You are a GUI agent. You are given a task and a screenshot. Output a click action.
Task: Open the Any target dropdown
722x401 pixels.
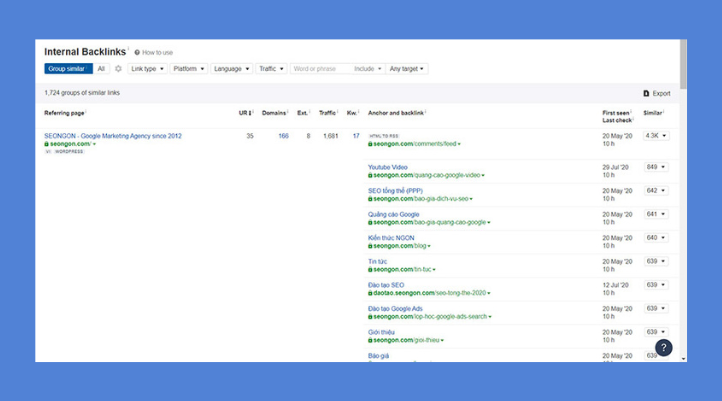[407, 69]
